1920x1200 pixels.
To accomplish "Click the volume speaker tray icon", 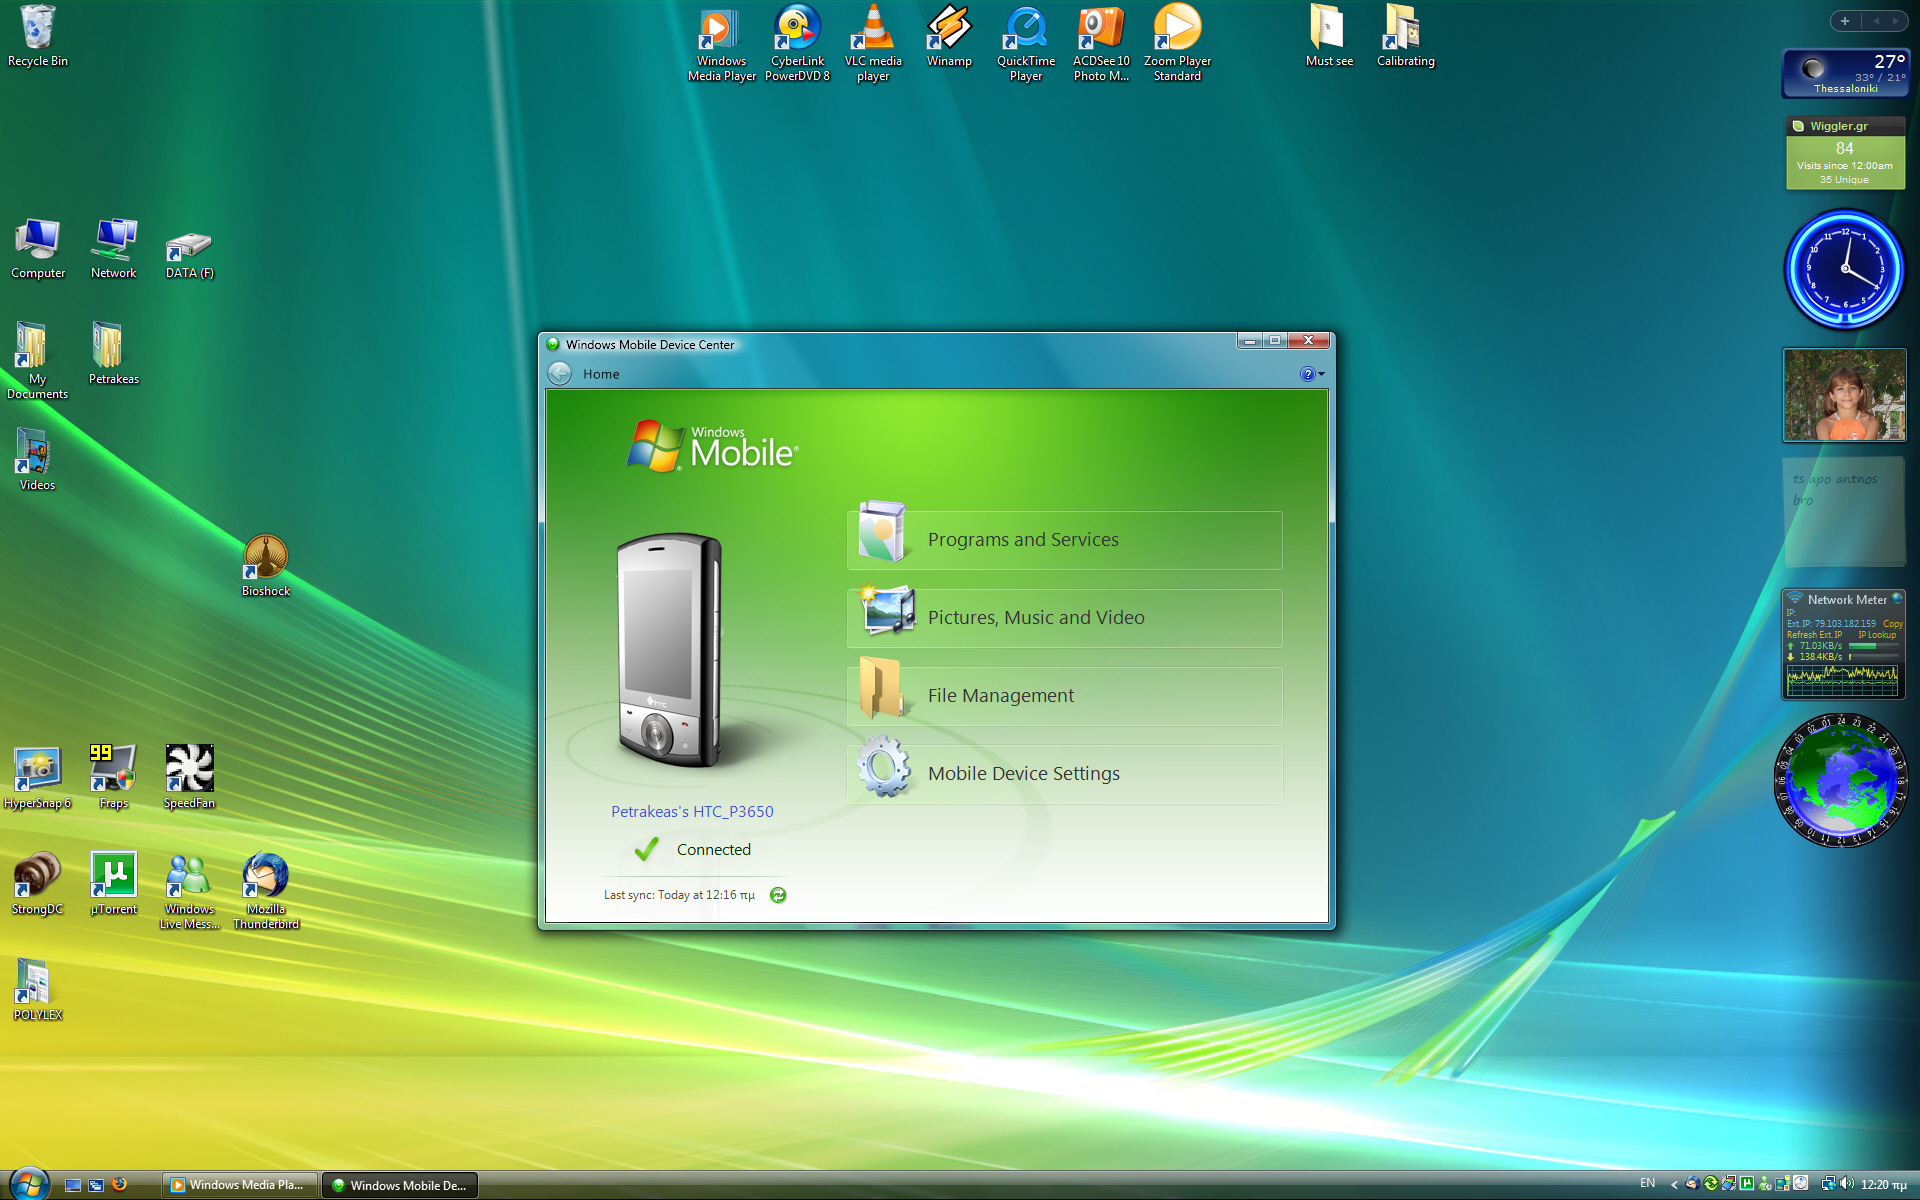I will pyautogui.click(x=1846, y=1184).
